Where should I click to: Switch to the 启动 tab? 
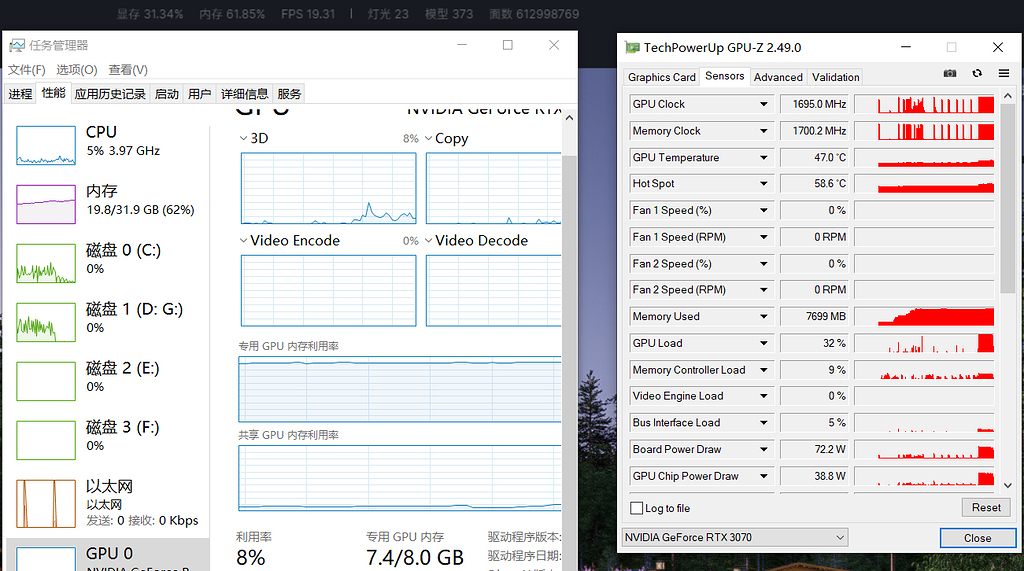pyautogui.click(x=167, y=94)
